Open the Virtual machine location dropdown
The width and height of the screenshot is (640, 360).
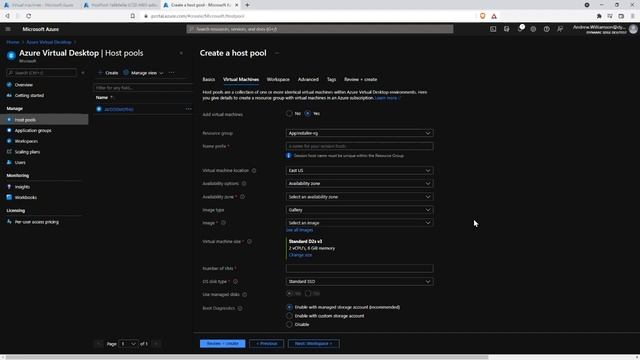pyautogui.click(x=359, y=171)
